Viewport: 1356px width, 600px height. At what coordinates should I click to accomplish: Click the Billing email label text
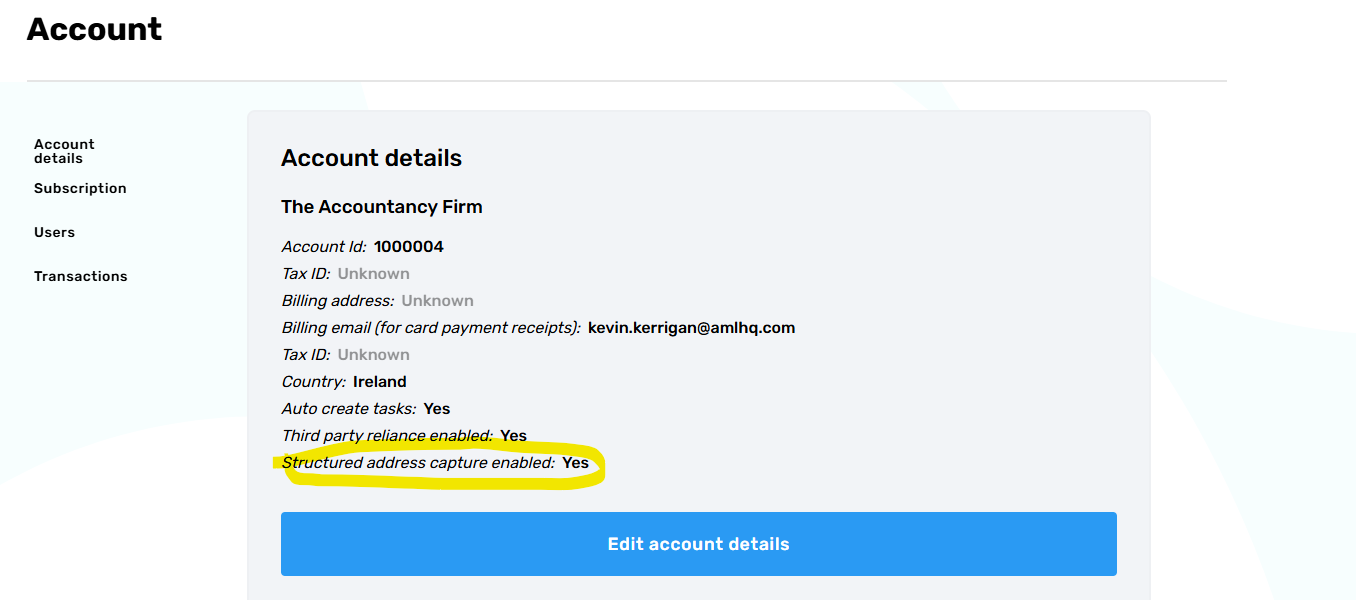pos(431,328)
